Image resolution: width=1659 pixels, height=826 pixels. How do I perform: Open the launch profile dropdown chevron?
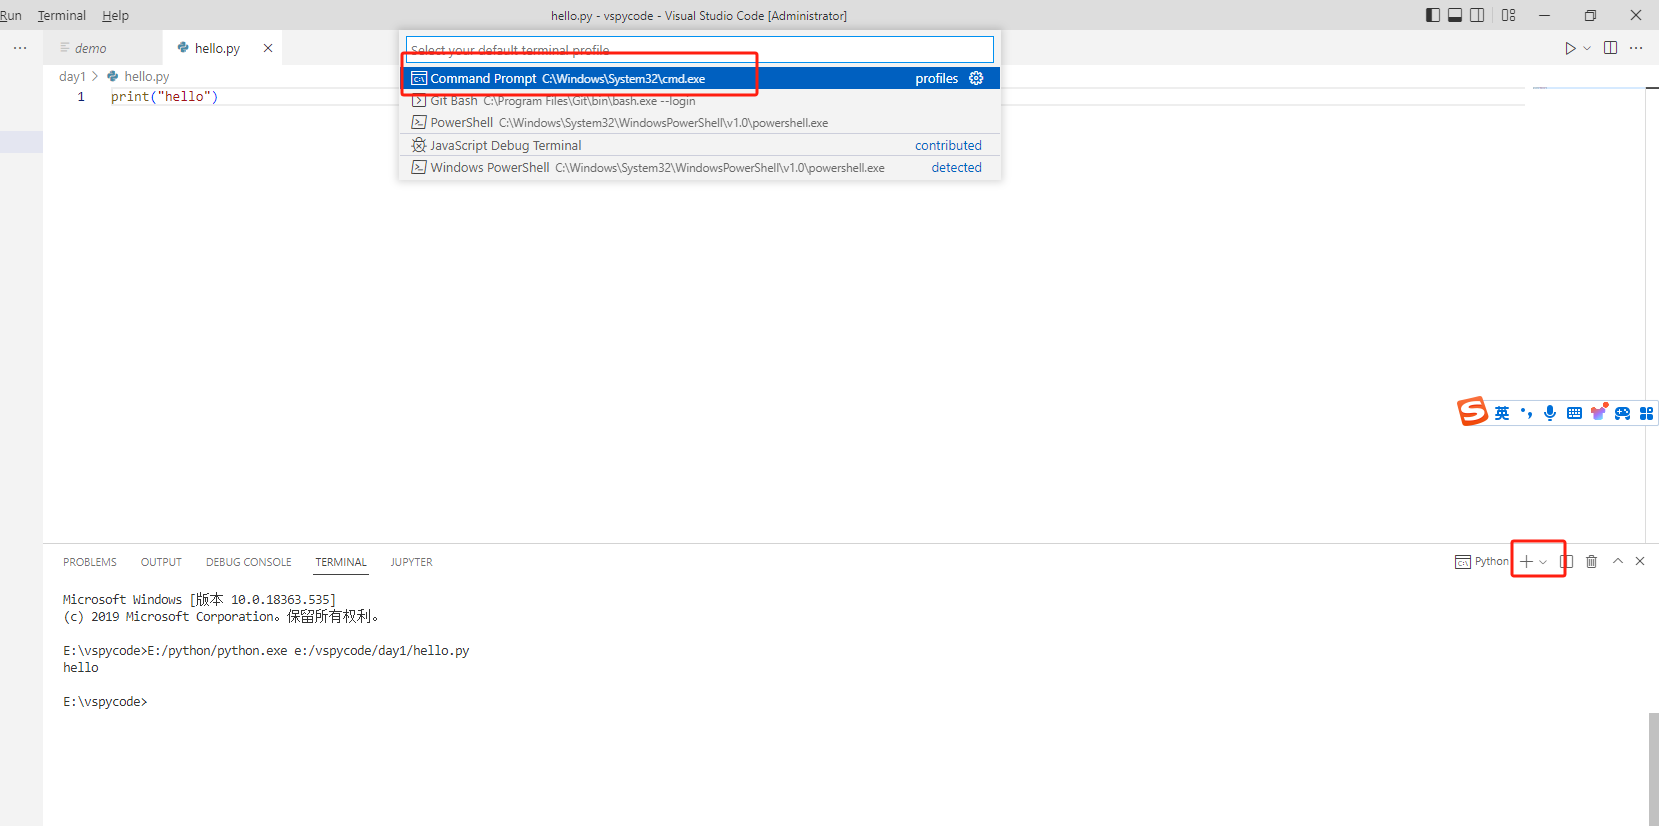[x=1543, y=562]
